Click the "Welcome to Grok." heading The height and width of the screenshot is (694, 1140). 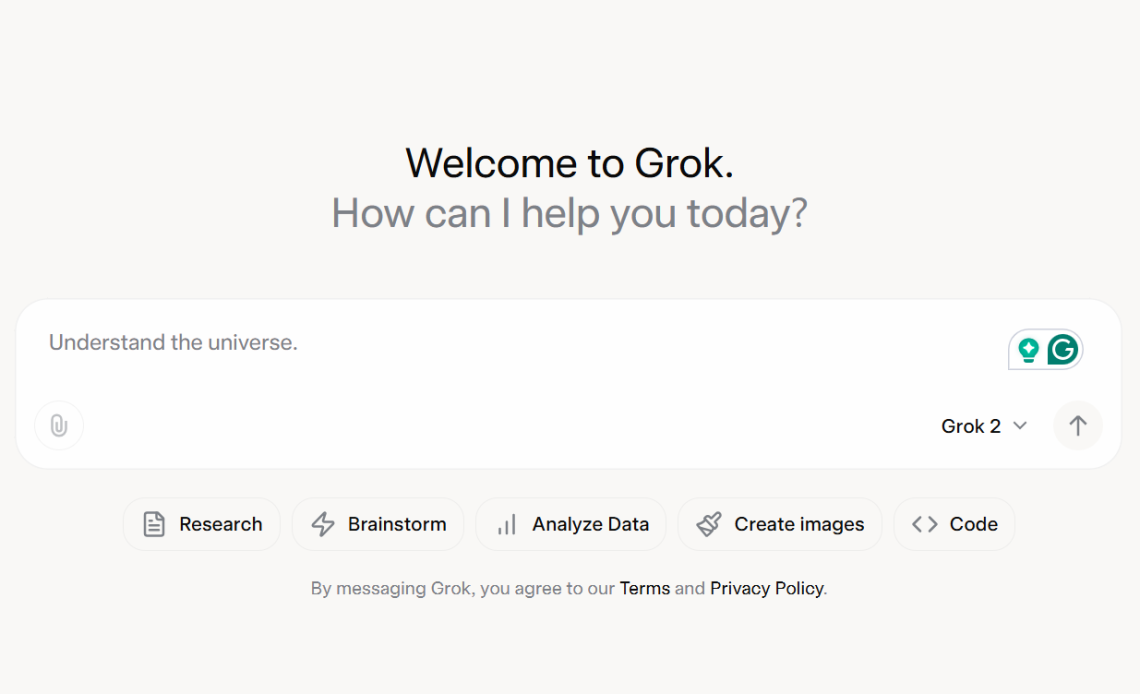coord(569,163)
